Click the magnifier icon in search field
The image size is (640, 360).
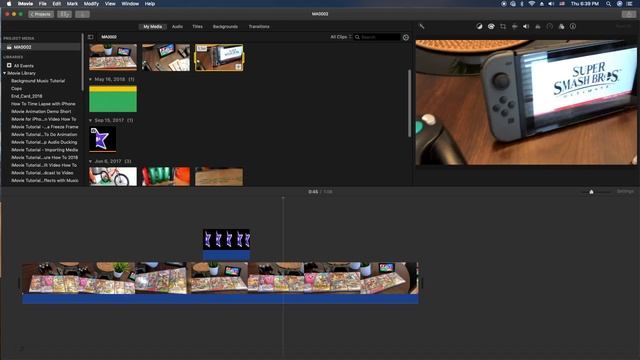coord(357,37)
